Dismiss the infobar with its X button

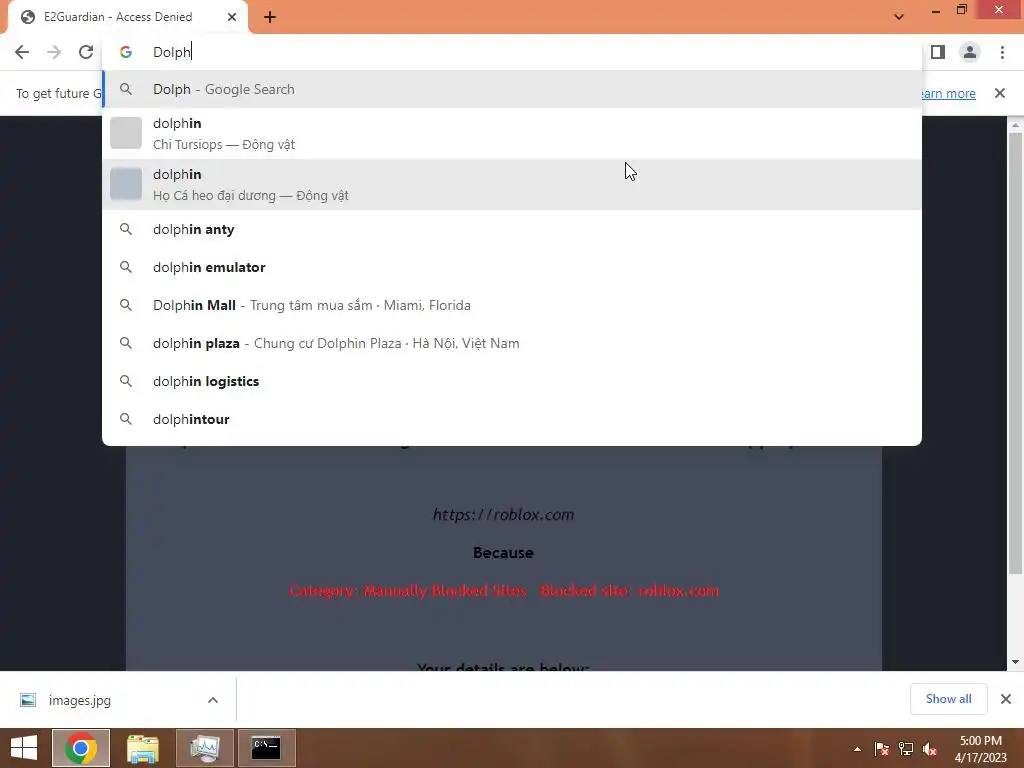point(1000,93)
